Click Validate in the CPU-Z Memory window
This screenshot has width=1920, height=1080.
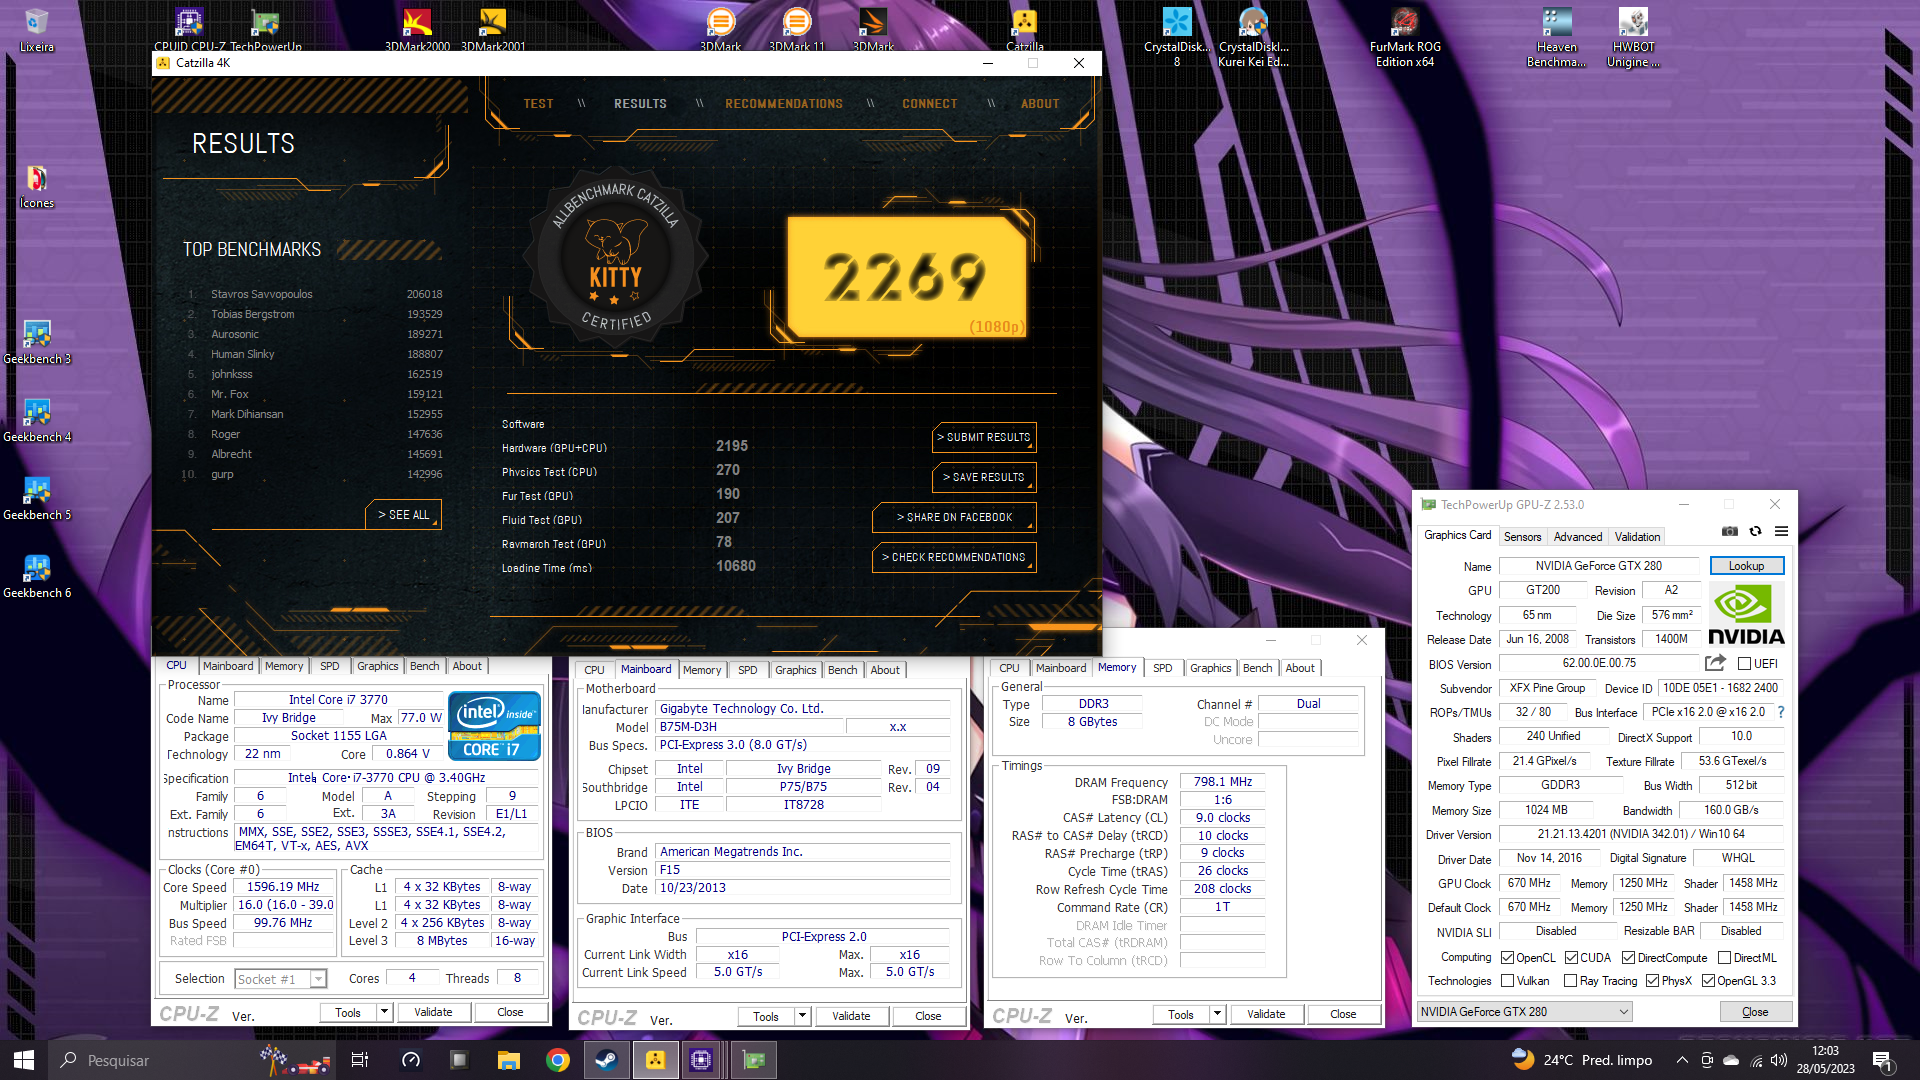pos(1266,1014)
